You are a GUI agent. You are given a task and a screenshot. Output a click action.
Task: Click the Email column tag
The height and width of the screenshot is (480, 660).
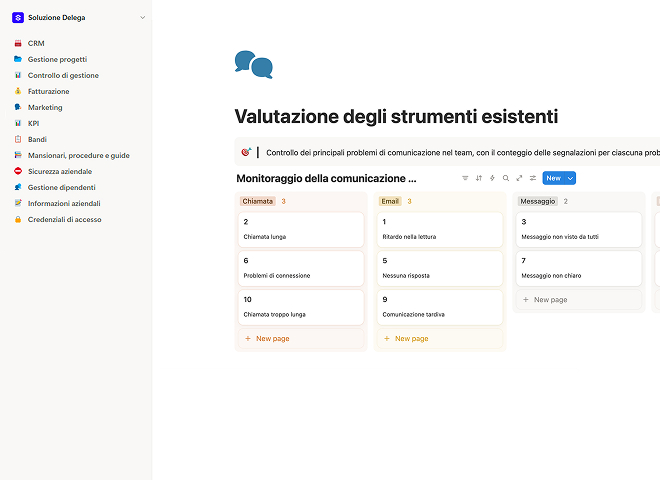(390, 201)
